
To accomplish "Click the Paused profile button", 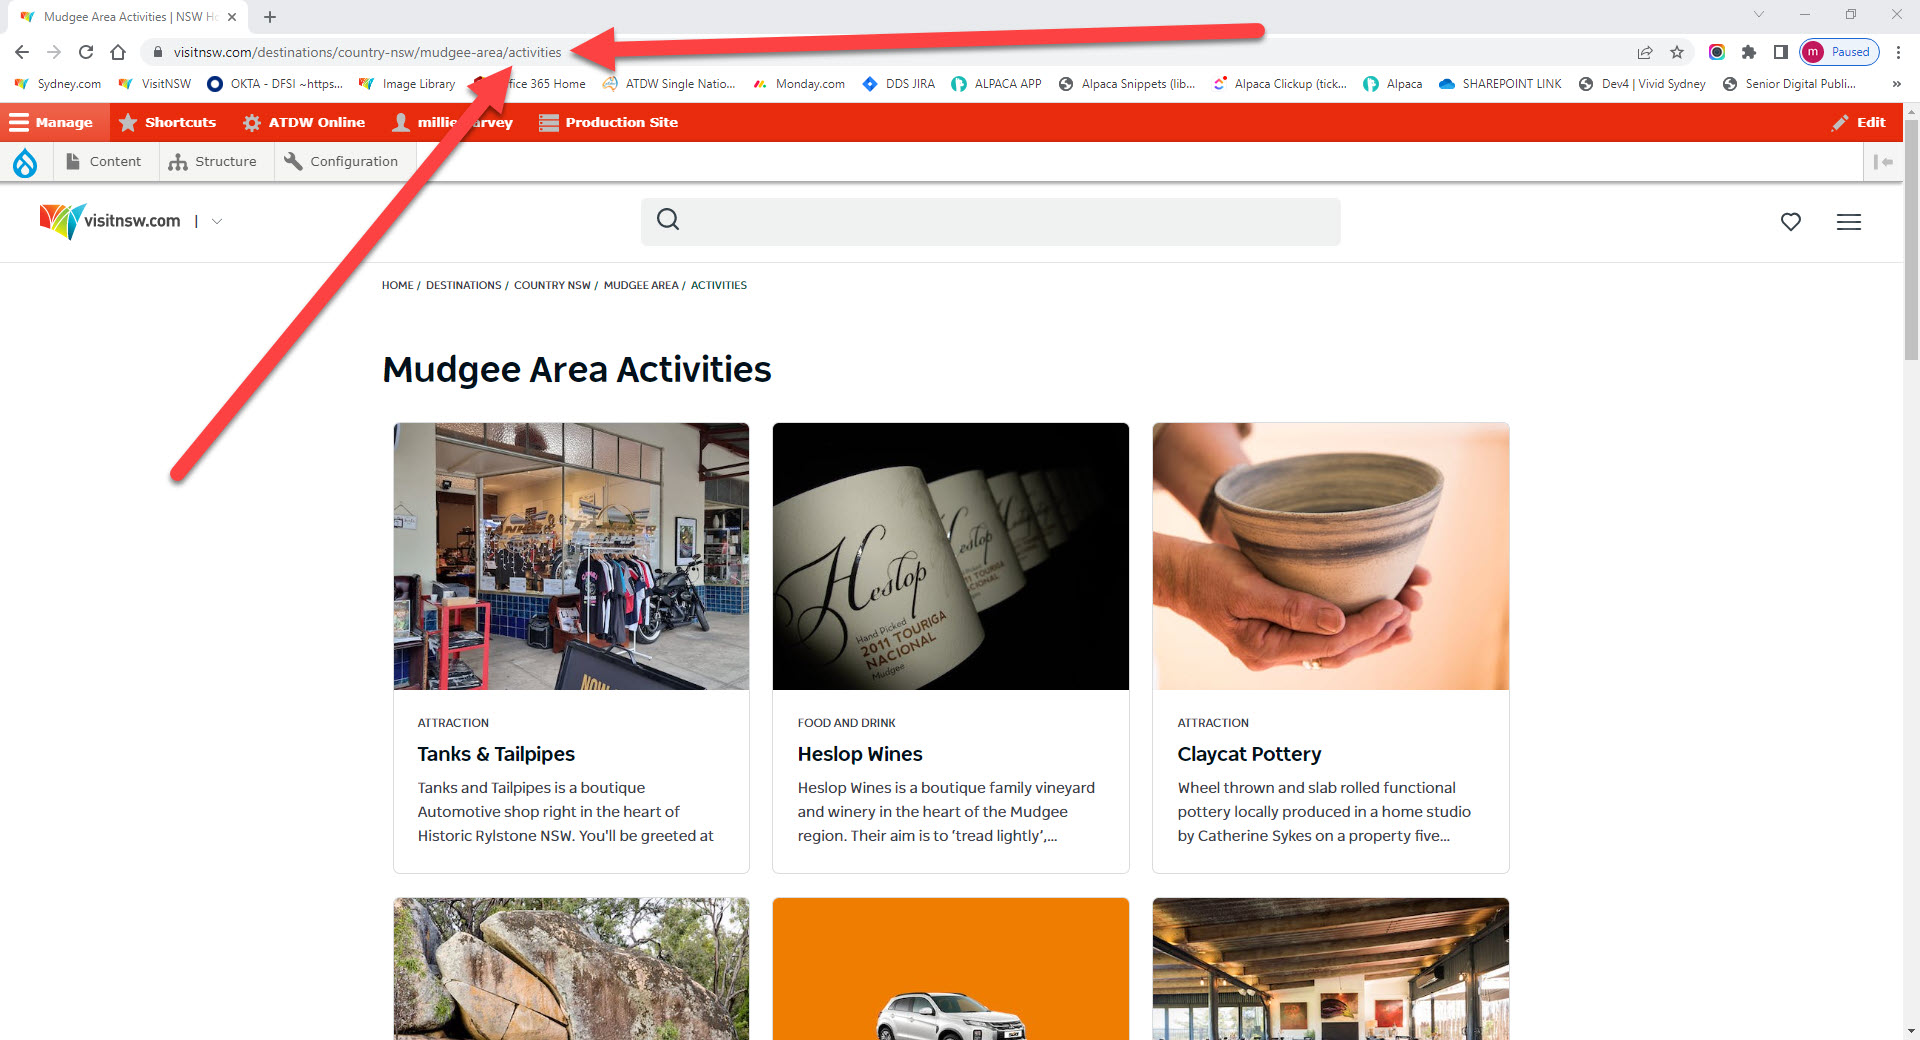I will [x=1840, y=52].
